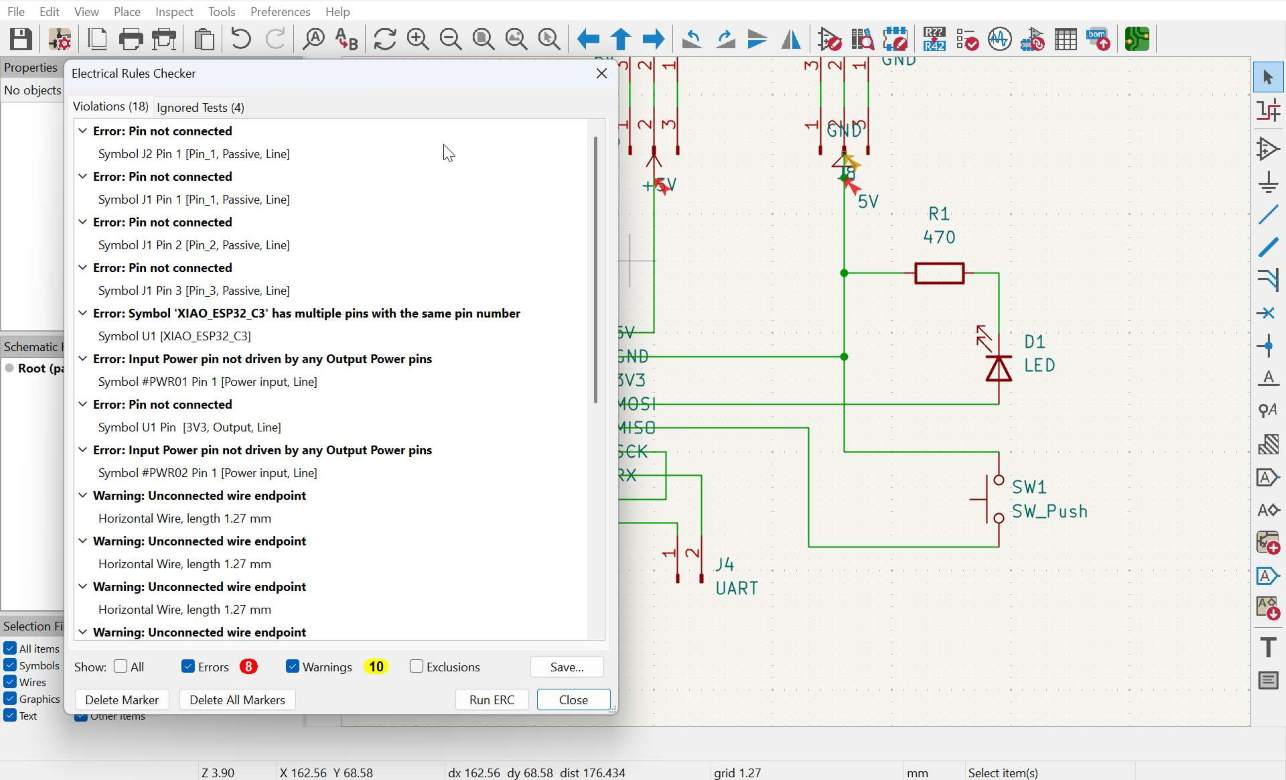The height and width of the screenshot is (780, 1286).
Task: Select the Add Text tool
Action: click(x=1268, y=647)
